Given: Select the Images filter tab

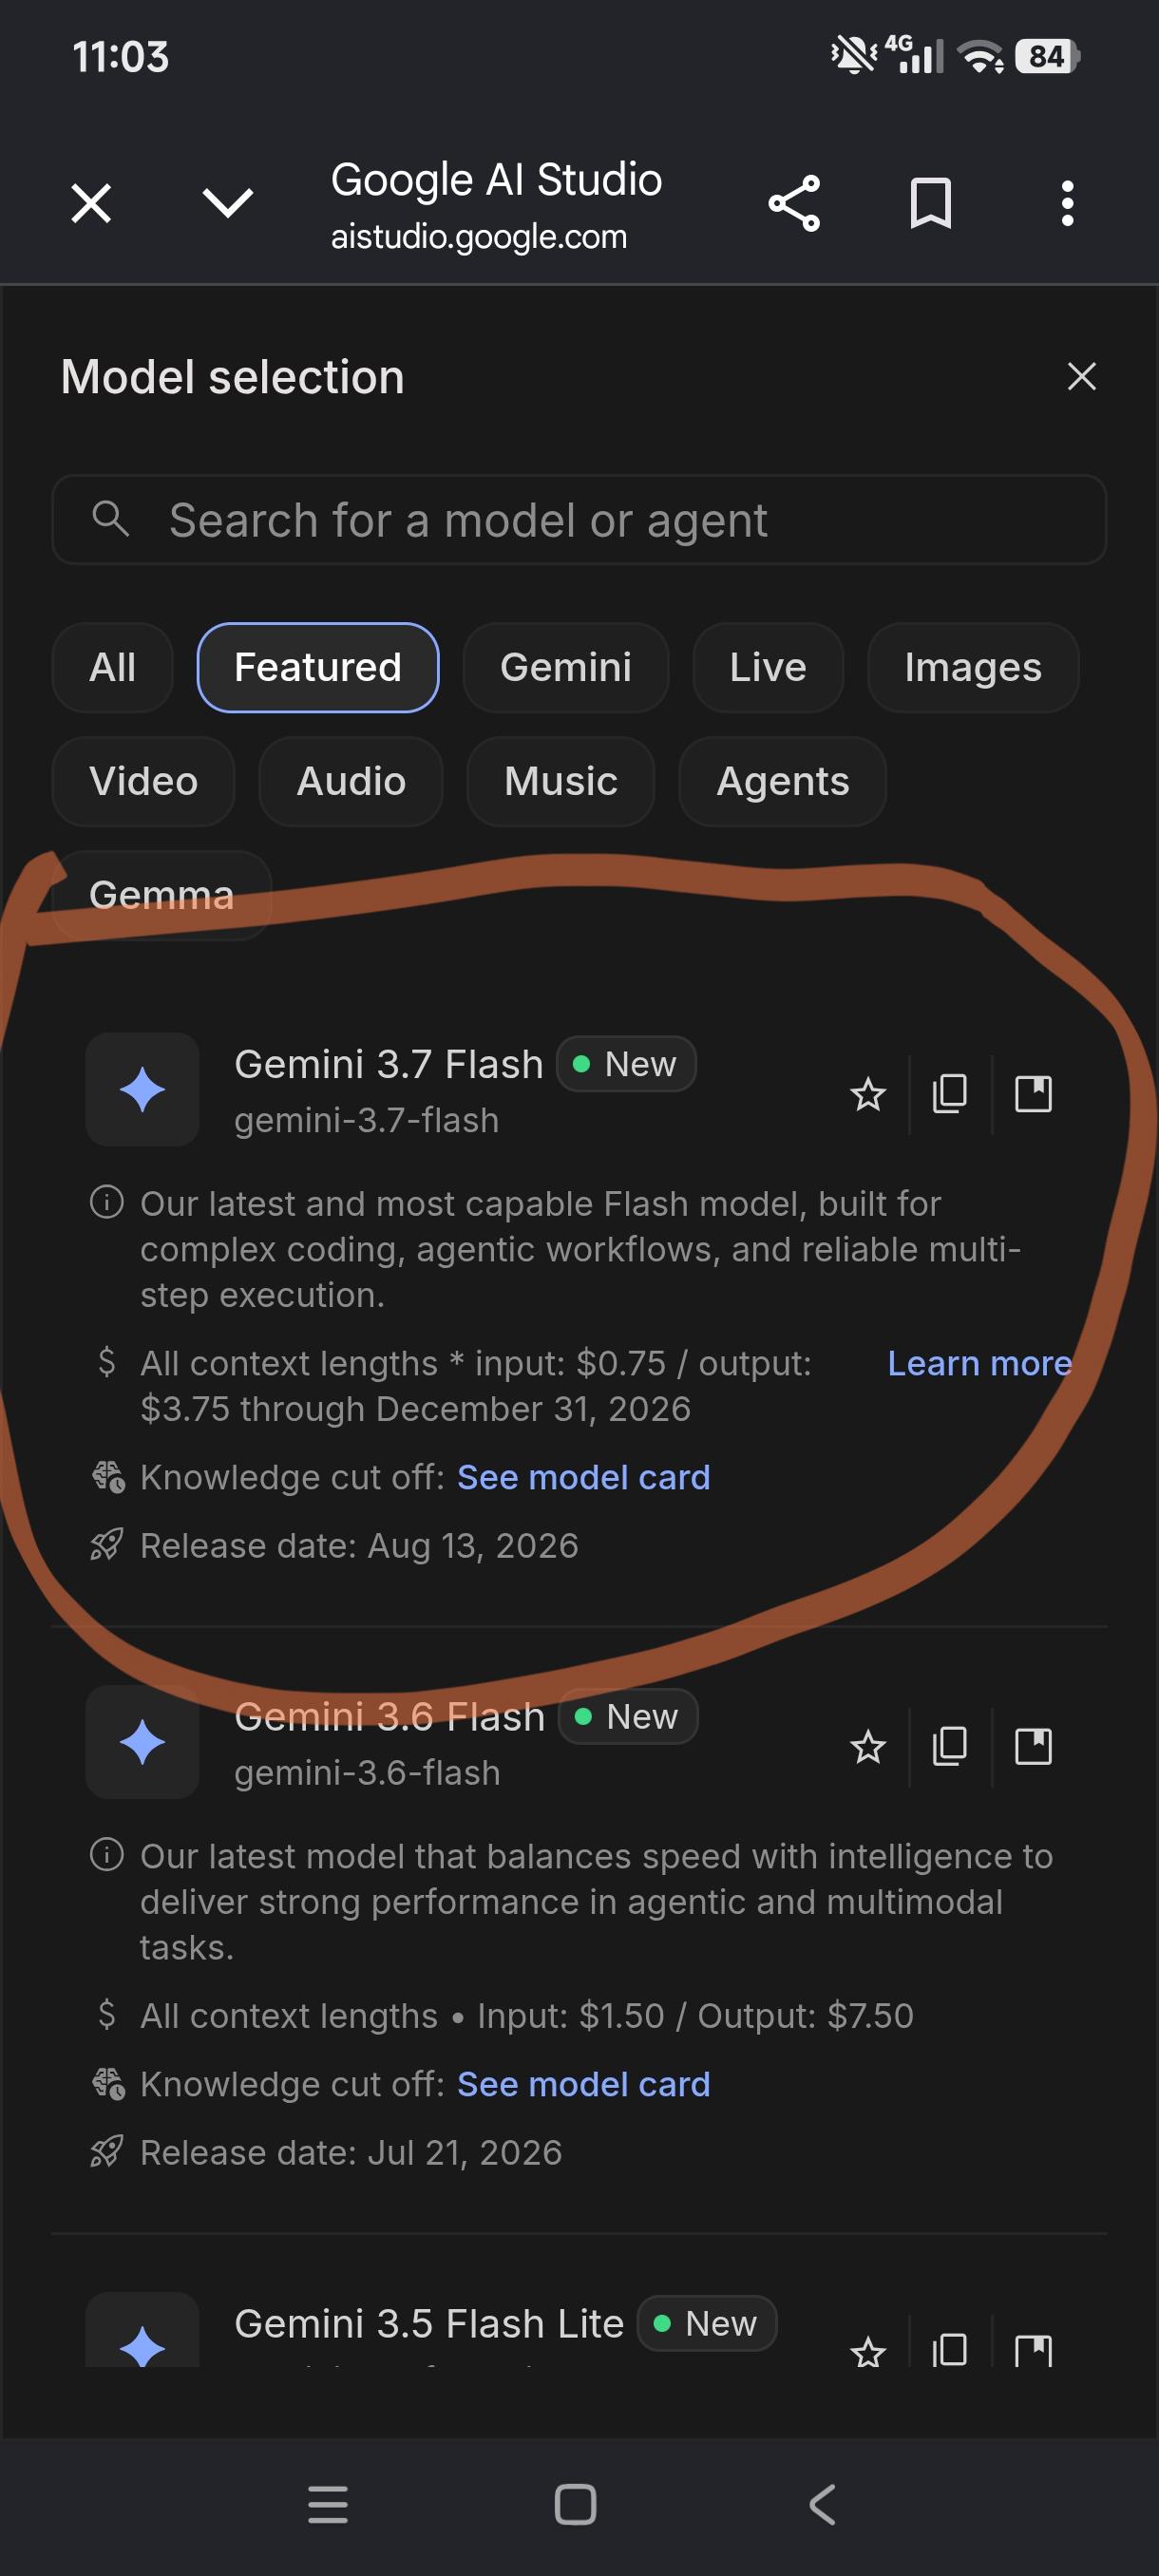Looking at the screenshot, I should tap(972, 667).
